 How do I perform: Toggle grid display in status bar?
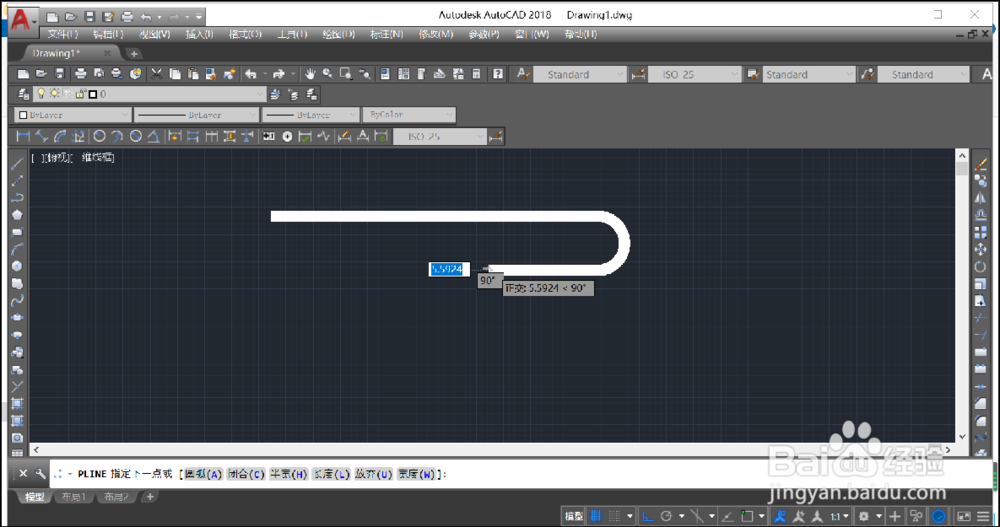pyautogui.click(x=596, y=516)
